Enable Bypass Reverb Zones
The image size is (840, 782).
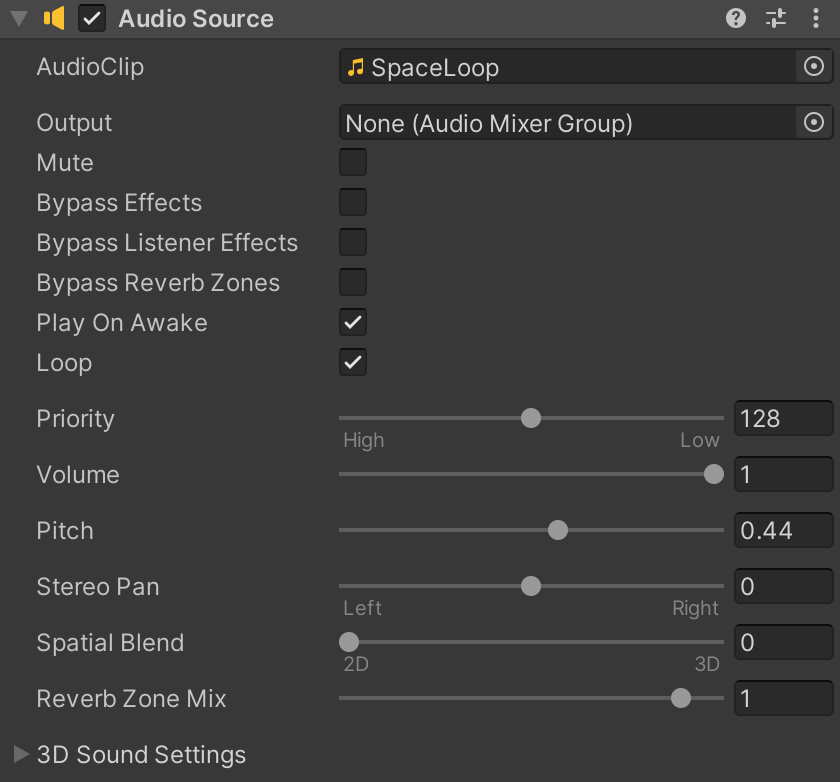353,282
